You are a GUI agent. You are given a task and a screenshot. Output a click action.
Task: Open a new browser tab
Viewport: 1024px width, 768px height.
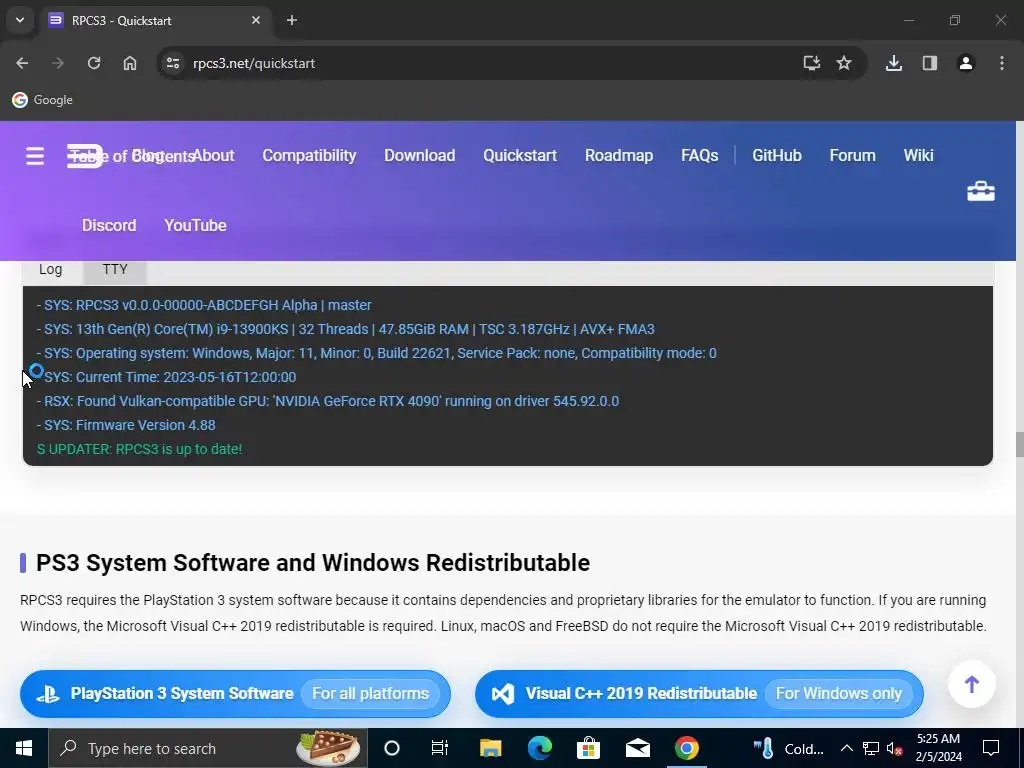[292, 20]
